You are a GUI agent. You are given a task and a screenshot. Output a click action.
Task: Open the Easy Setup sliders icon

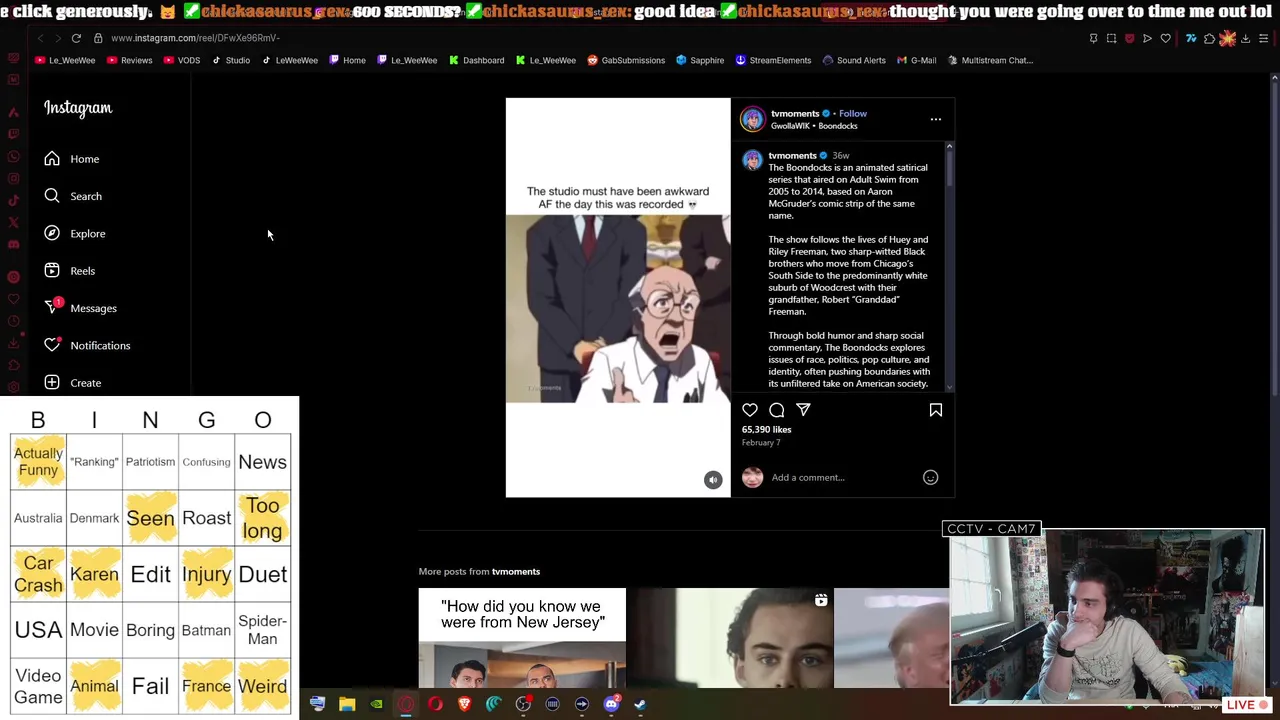point(1264,39)
